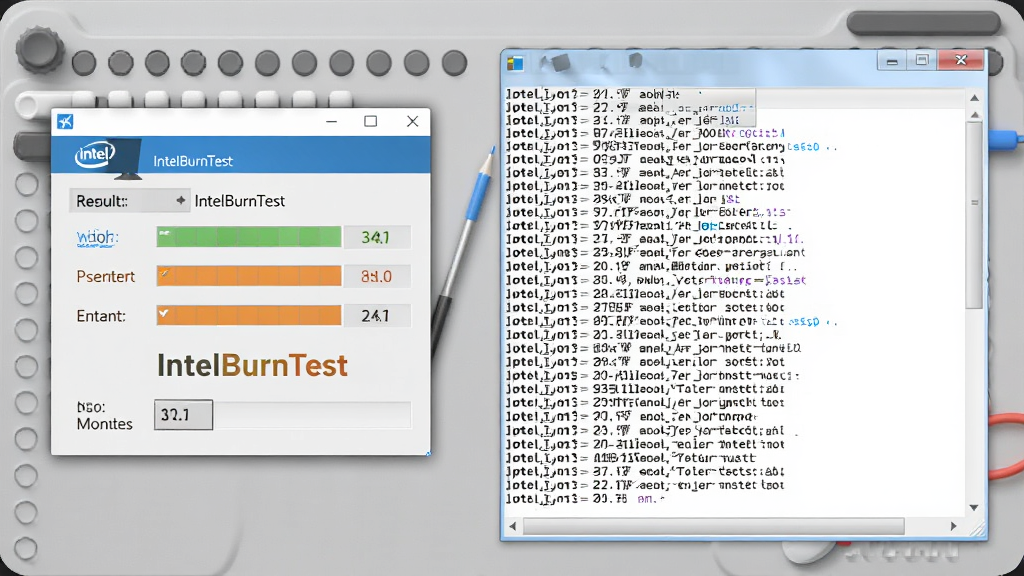Click the vertical scrollbar thumb in log window
The image size is (1024, 576).
[974, 214]
